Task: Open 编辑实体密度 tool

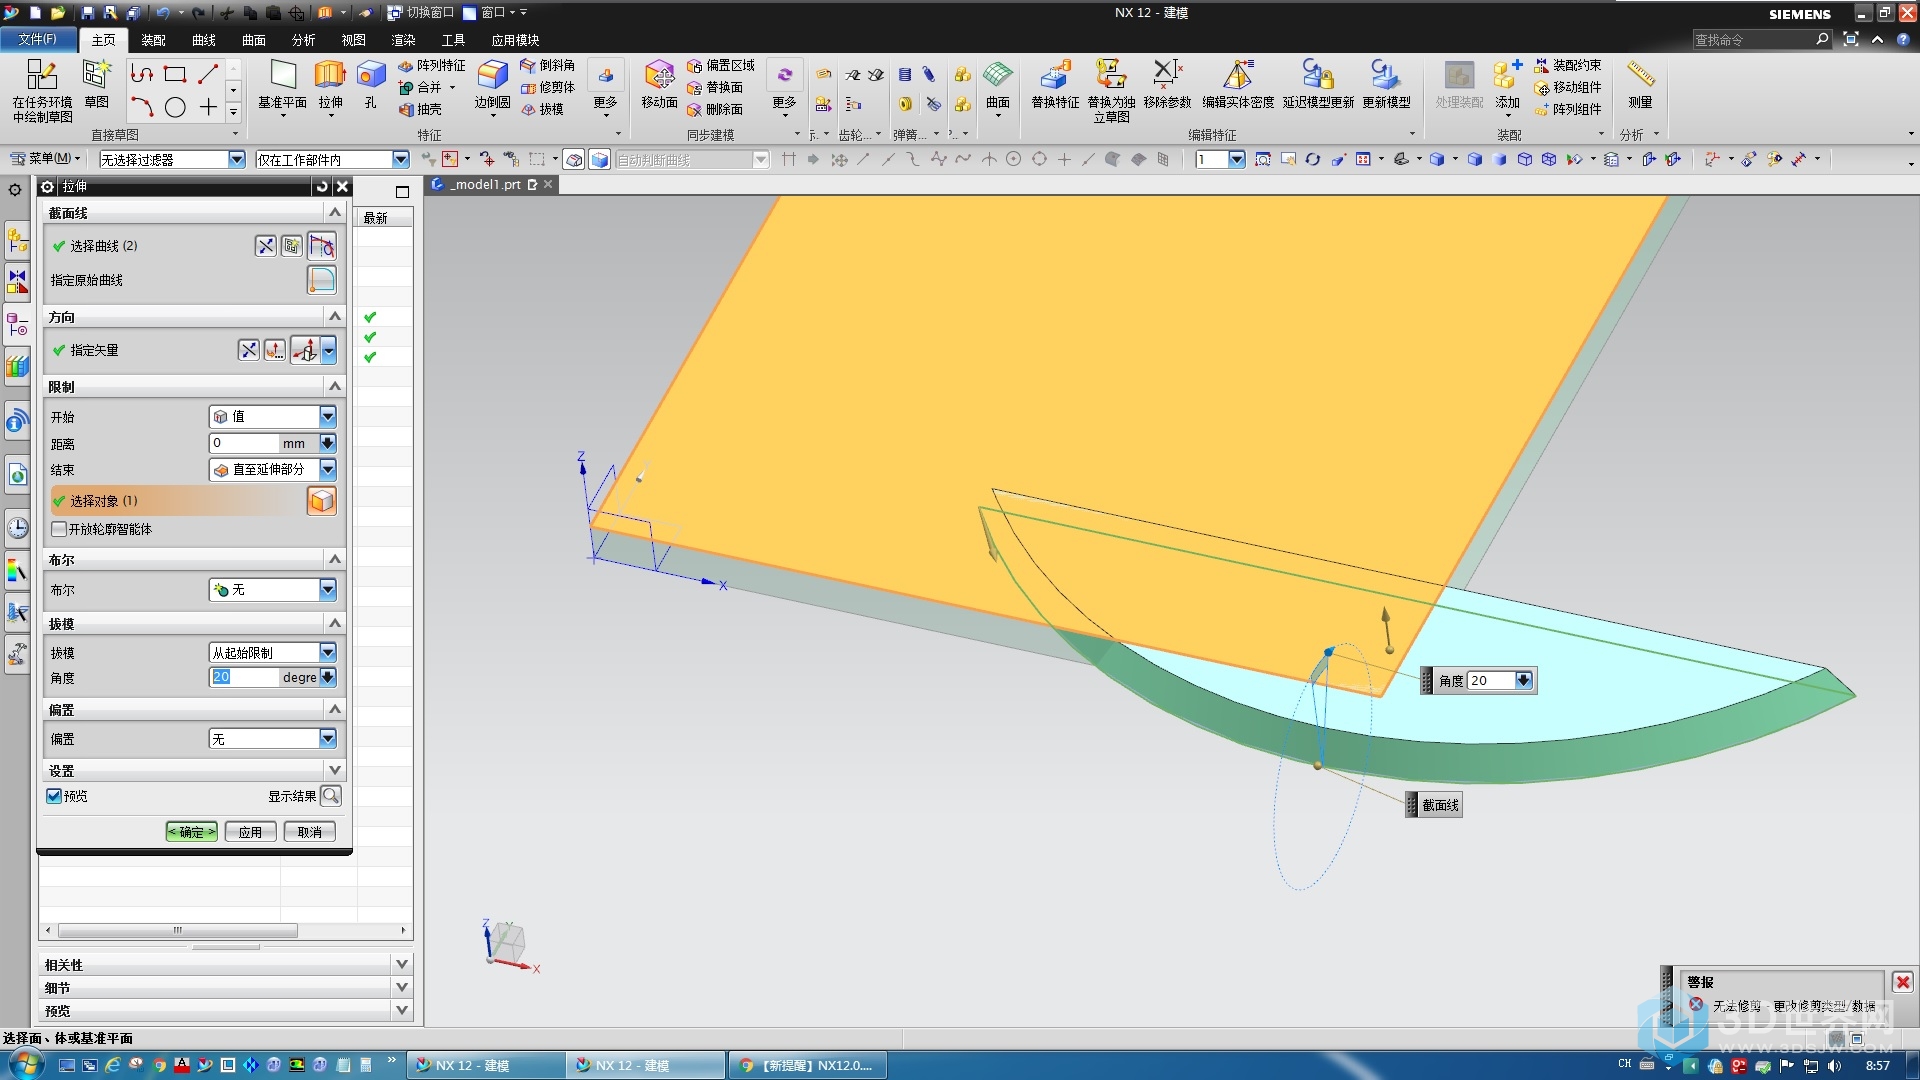Action: [1238, 85]
